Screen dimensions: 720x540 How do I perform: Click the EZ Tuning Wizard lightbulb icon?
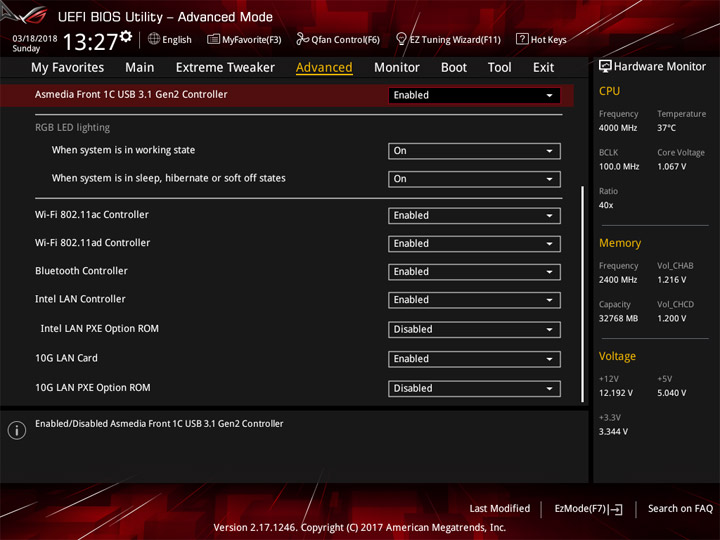point(401,39)
